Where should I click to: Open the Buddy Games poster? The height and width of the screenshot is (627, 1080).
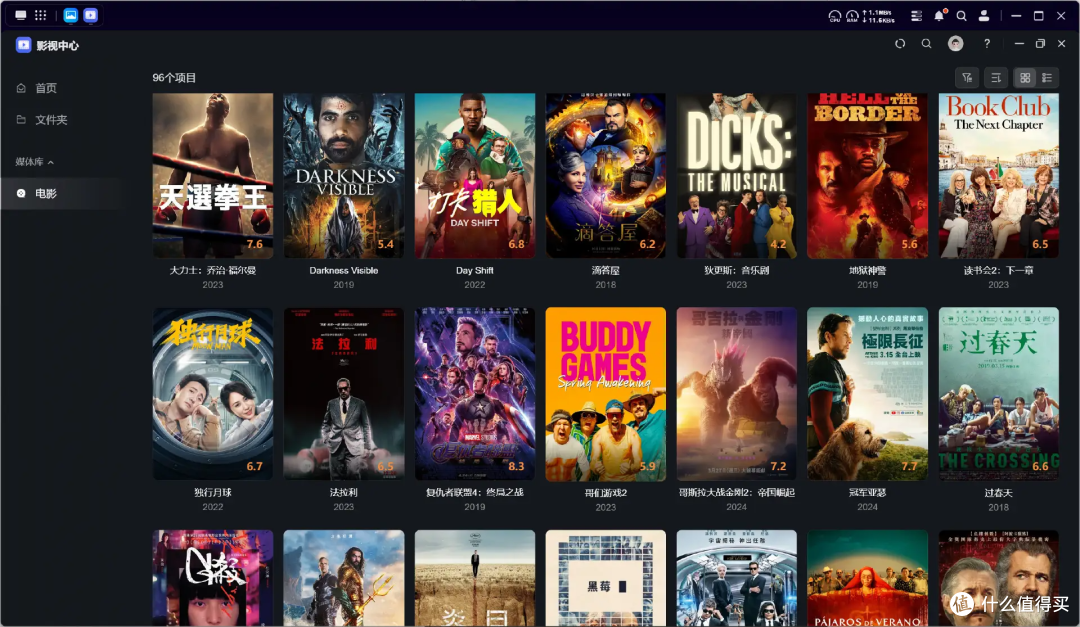pos(605,393)
